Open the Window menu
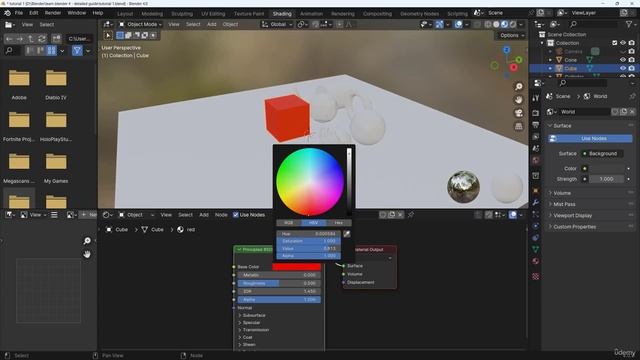The height and width of the screenshot is (360, 640). 77,13
